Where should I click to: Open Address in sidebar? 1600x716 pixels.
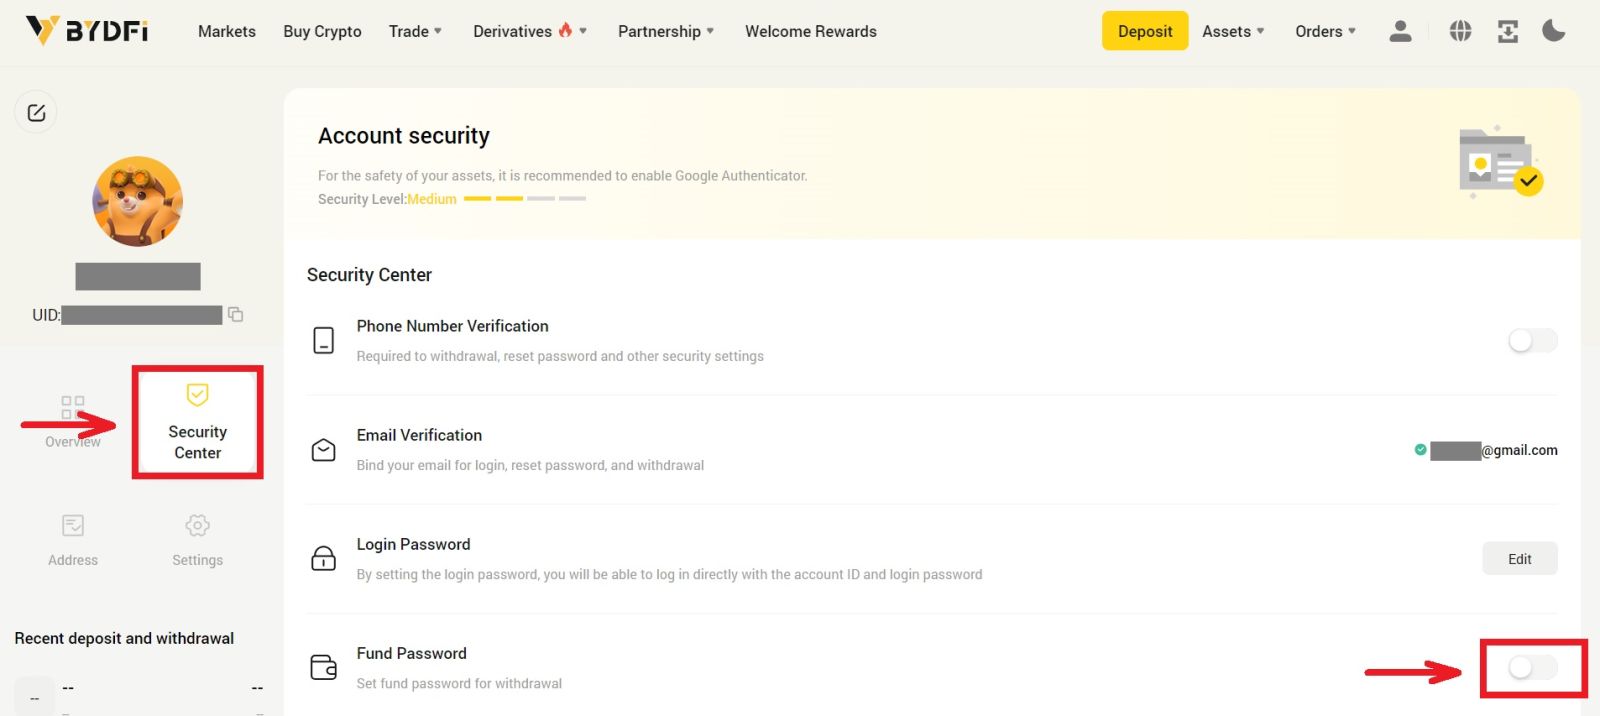pyautogui.click(x=73, y=539)
